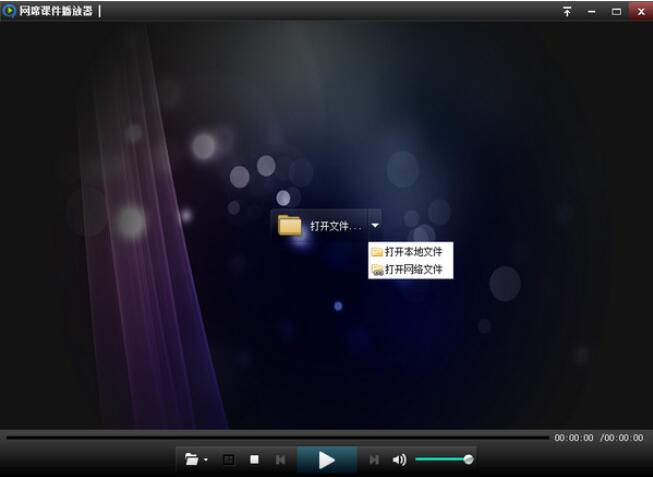Select 打开本地文件 from the menu
The height and width of the screenshot is (477, 653).
(x=411, y=252)
